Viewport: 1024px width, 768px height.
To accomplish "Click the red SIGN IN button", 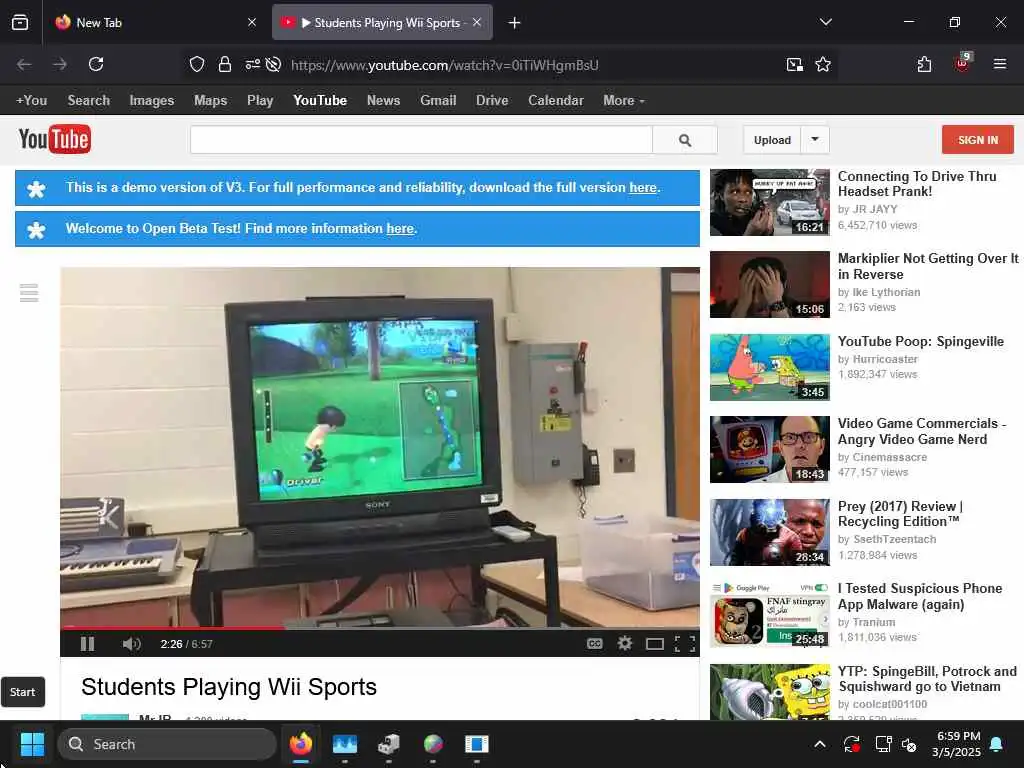I will (978, 140).
